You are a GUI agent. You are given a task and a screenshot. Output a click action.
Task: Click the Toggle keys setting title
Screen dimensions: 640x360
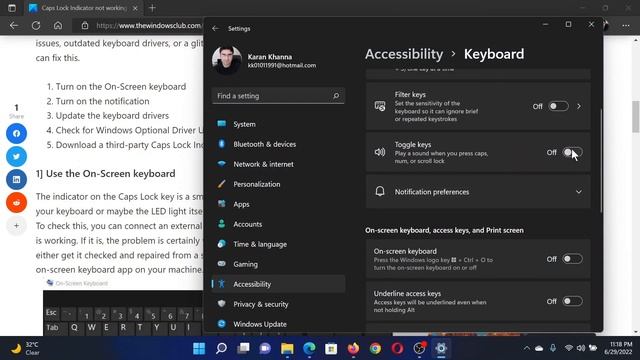click(413, 144)
